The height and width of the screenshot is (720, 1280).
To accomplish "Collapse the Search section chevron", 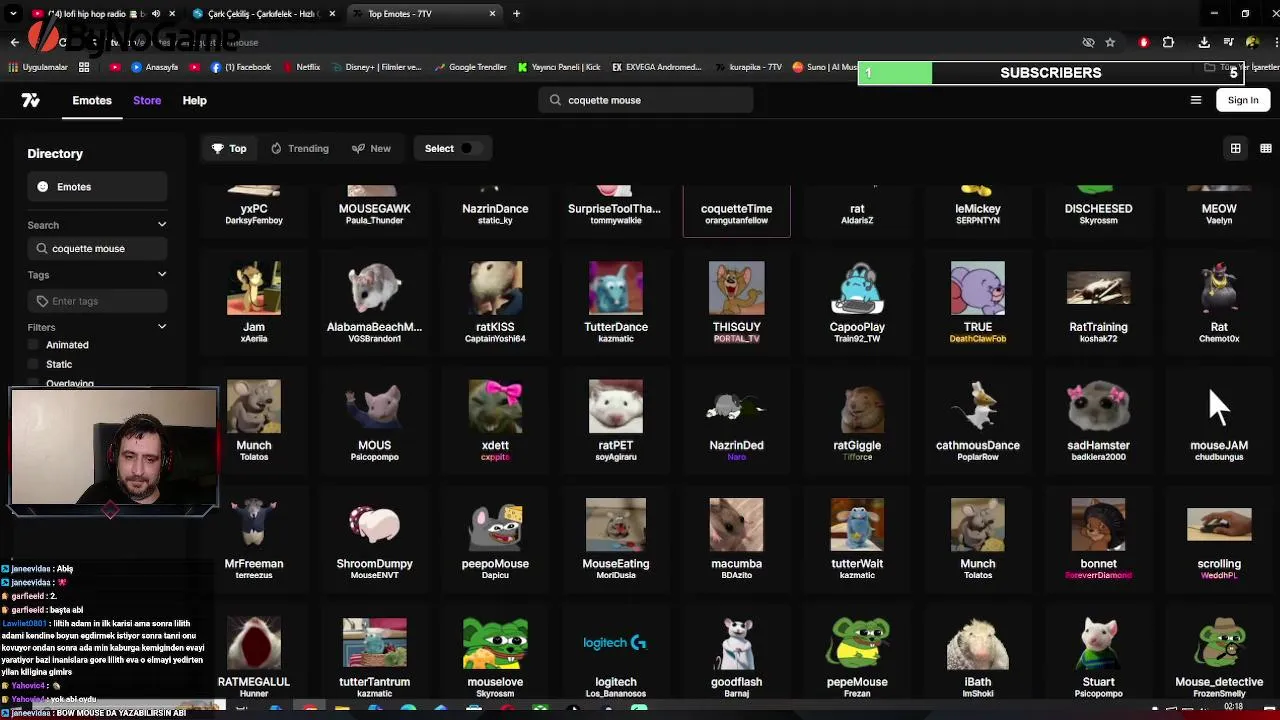I will tap(162, 225).
